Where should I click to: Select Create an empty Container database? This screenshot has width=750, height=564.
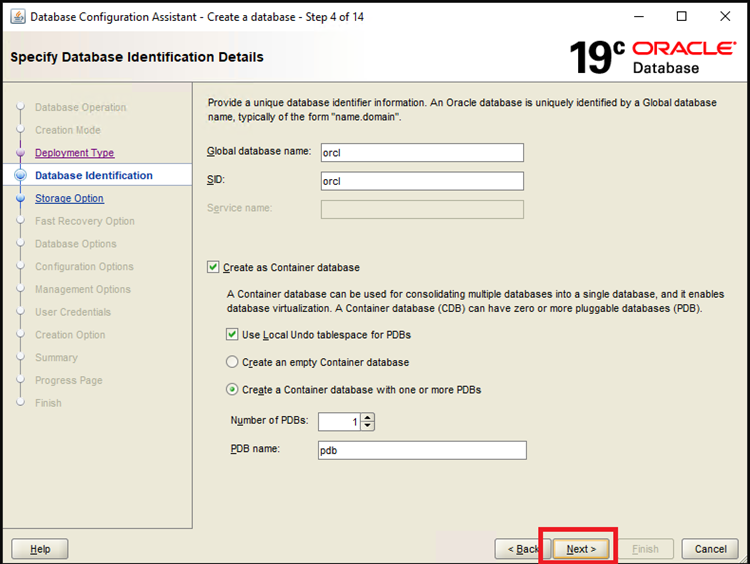pos(232,362)
